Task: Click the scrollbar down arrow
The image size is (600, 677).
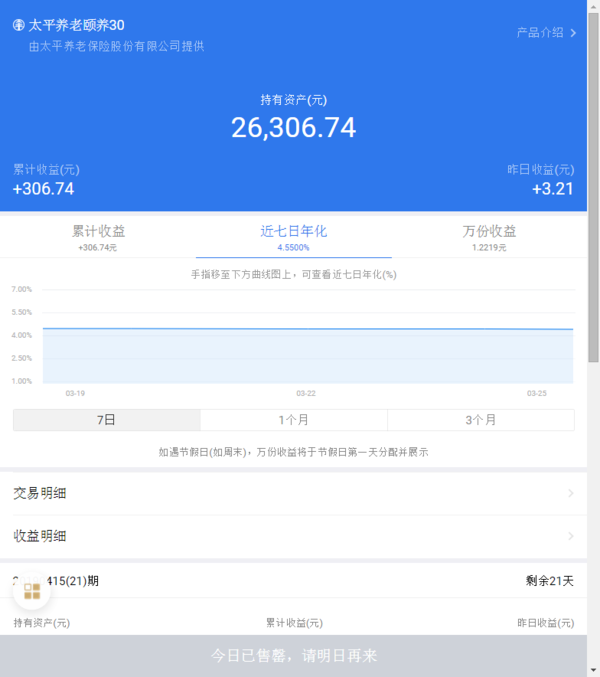Action: [594, 671]
